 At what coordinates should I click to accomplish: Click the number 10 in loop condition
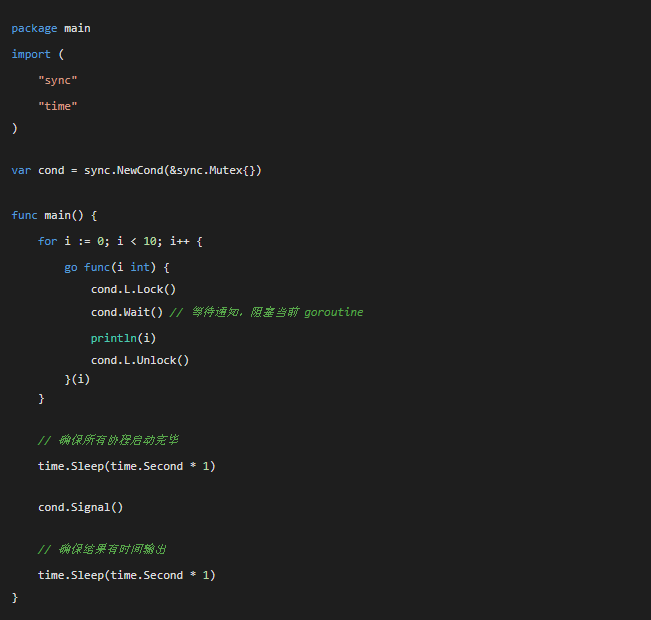click(152, 241)
